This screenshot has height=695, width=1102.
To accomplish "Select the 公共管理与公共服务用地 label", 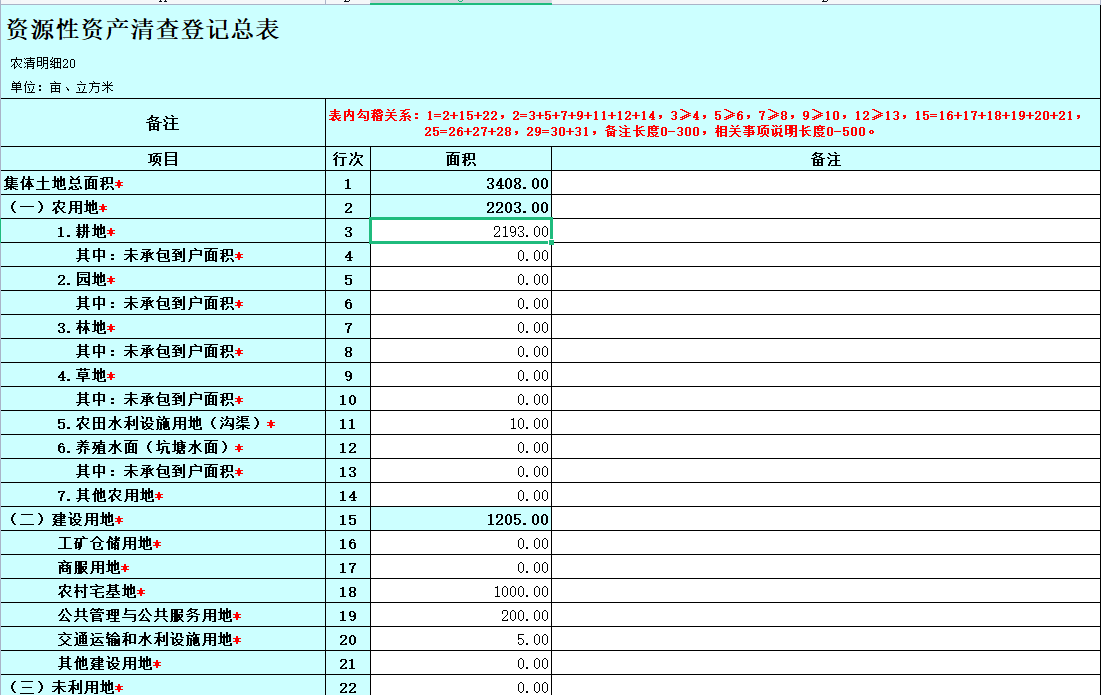I will (149, 615).
